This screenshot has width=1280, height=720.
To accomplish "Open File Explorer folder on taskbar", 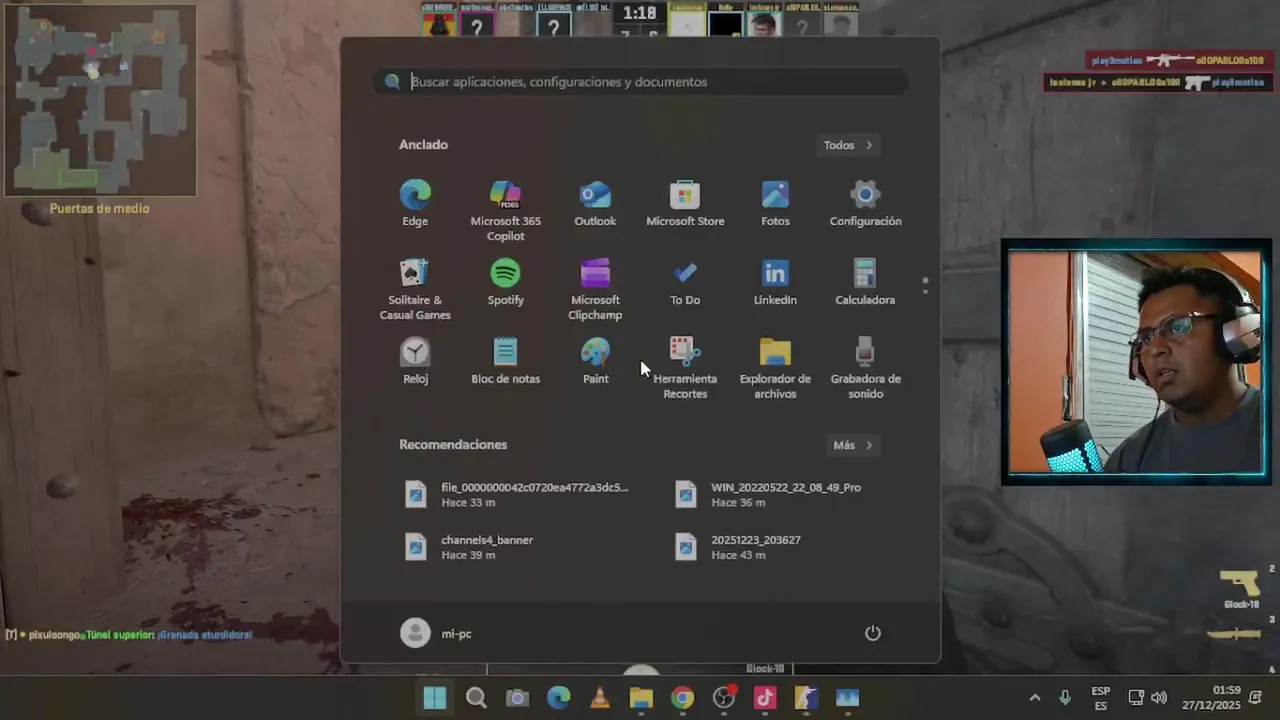I will coord(641,698).
